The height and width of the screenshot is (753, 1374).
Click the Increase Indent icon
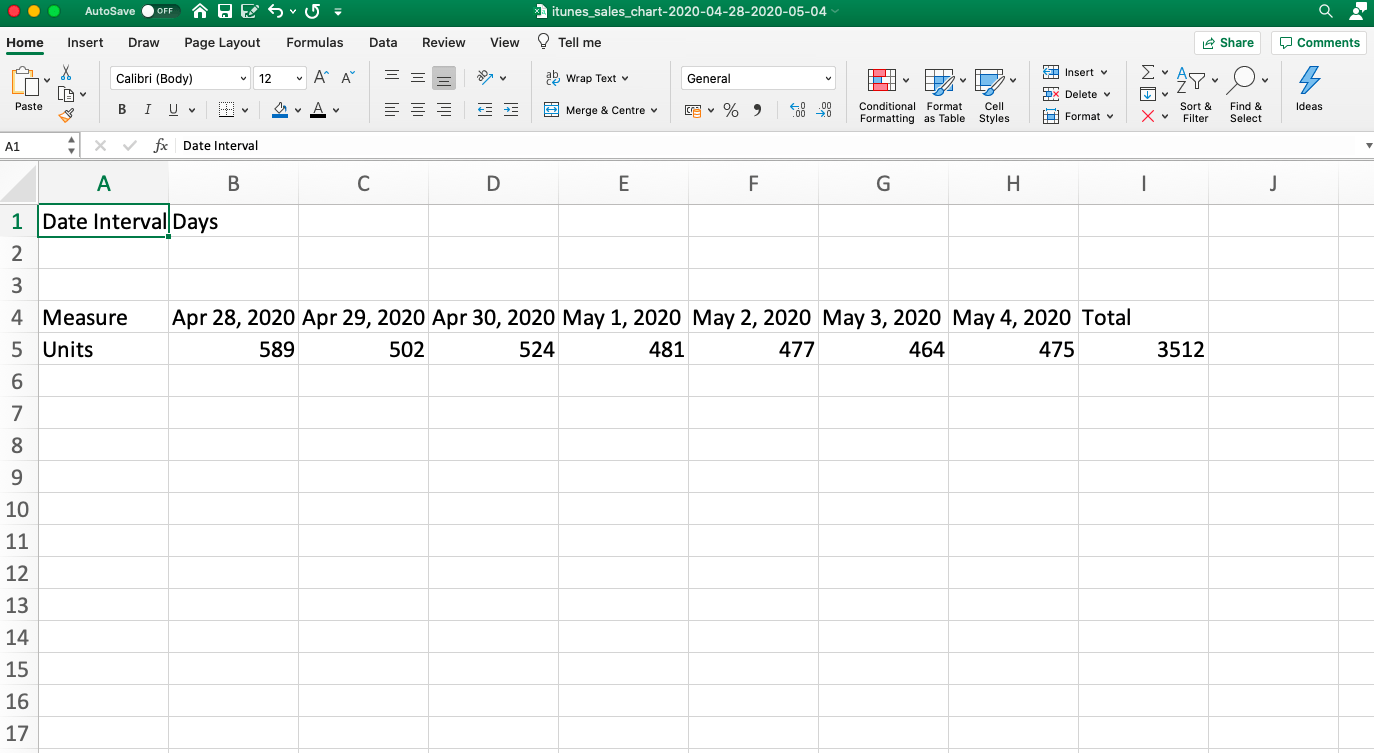511,110
